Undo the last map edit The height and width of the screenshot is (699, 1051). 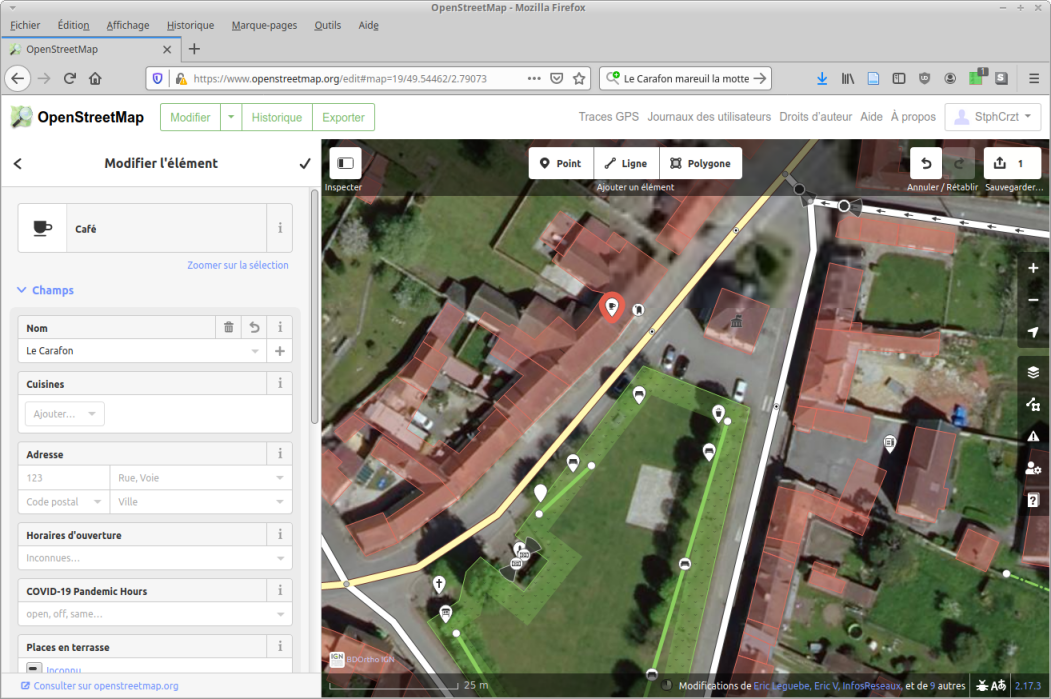(x=926, y=163)
